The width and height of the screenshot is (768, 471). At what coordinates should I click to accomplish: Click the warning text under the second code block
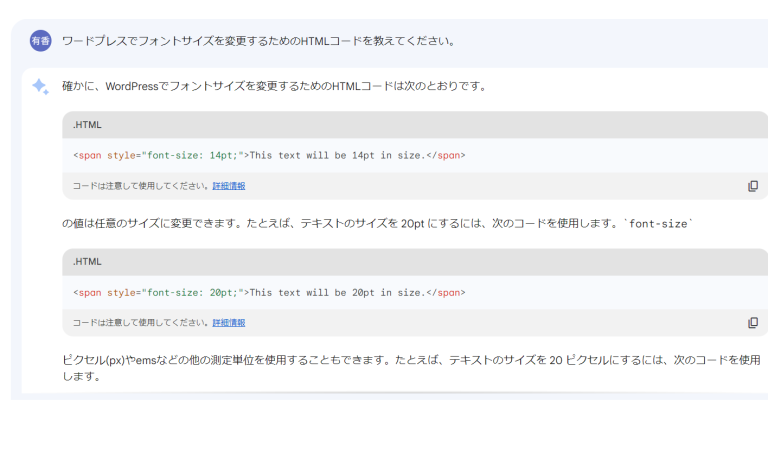tap(141, 323)
